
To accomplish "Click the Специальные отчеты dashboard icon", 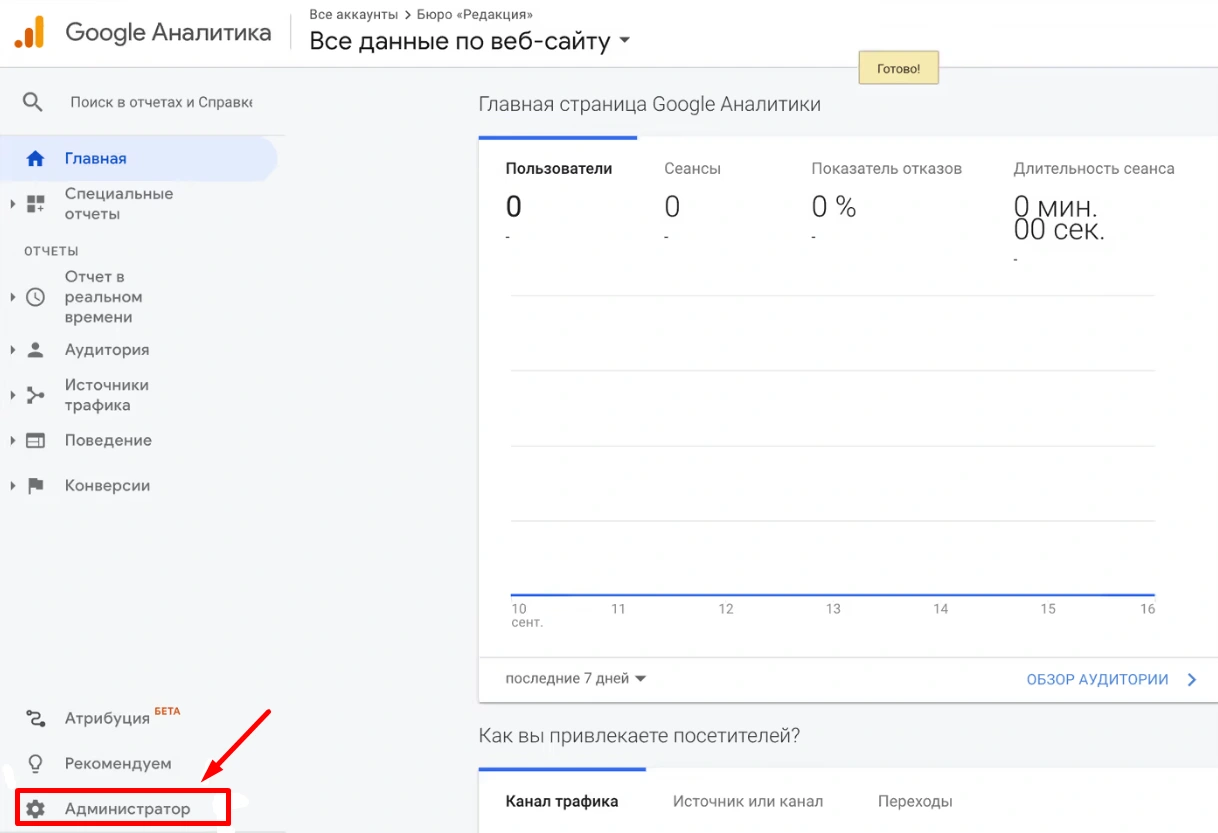I will tap(36, 204).
